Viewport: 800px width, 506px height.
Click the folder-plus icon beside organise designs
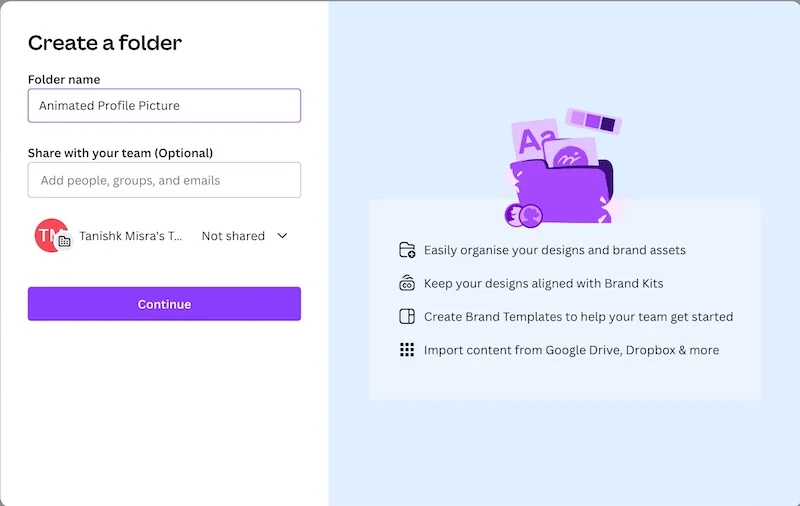[407, 250]
